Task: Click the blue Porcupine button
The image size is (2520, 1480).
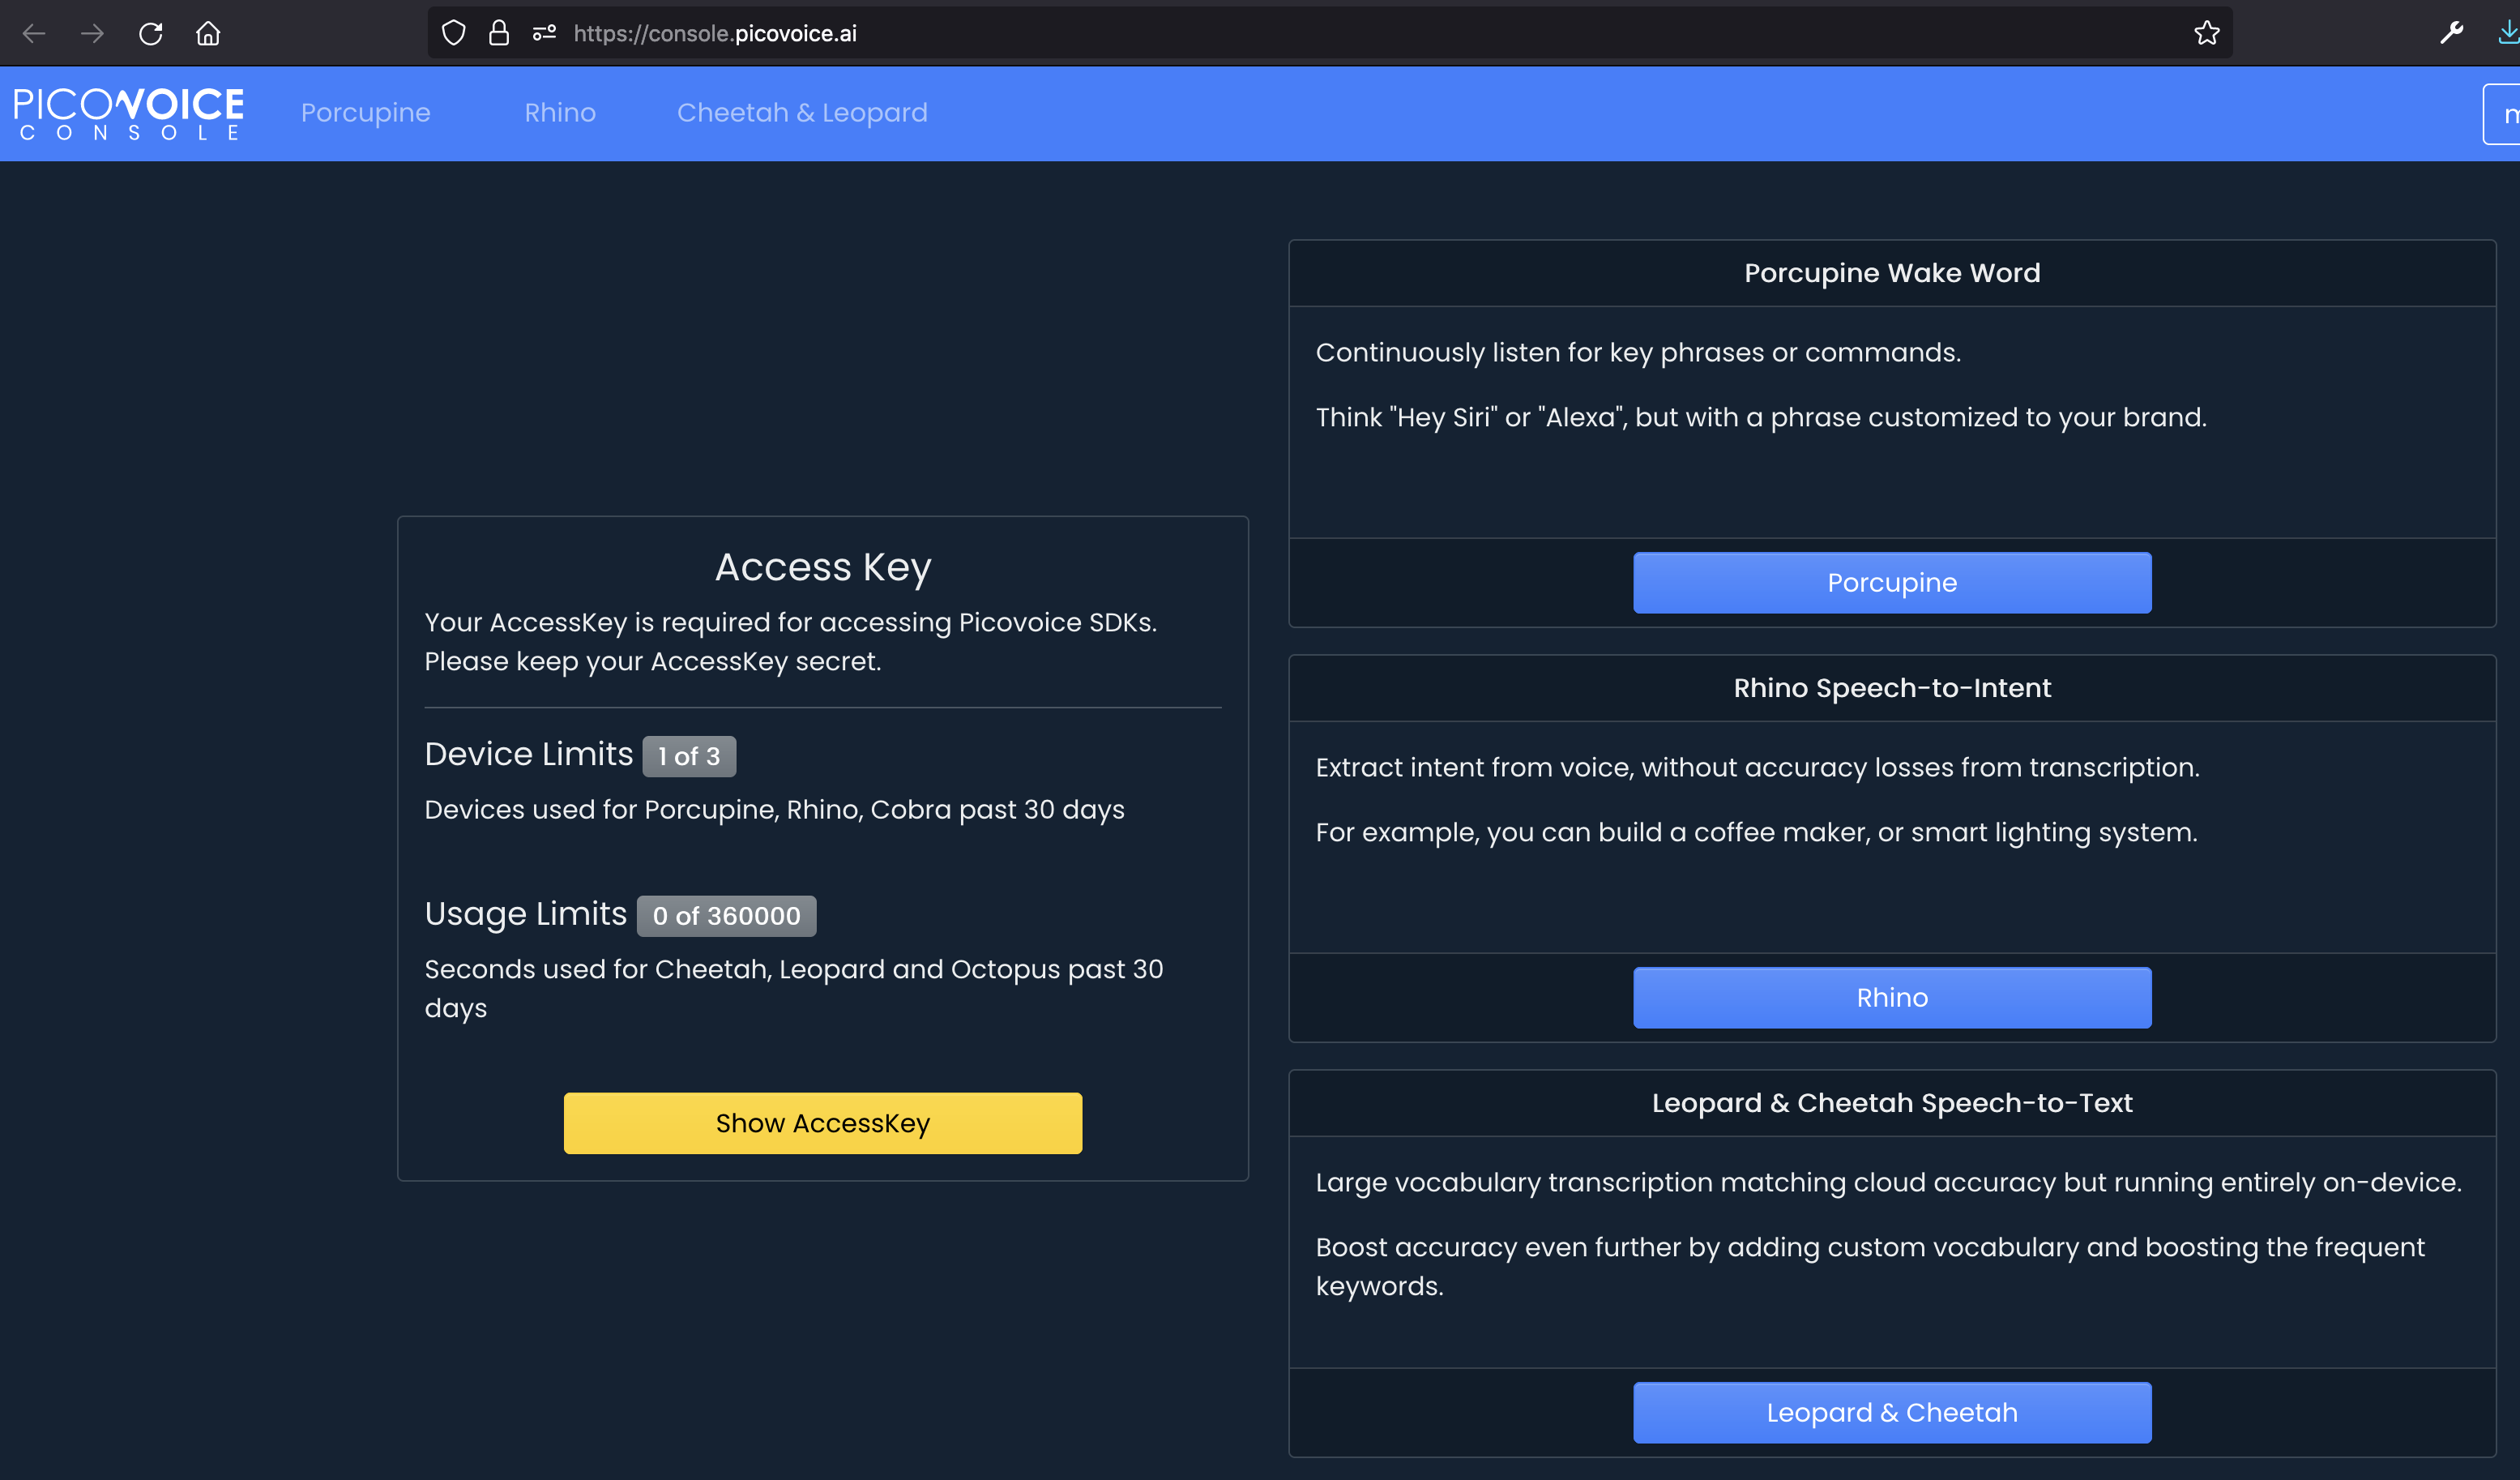Action: pyautogui.click(x=1891, y=582)
